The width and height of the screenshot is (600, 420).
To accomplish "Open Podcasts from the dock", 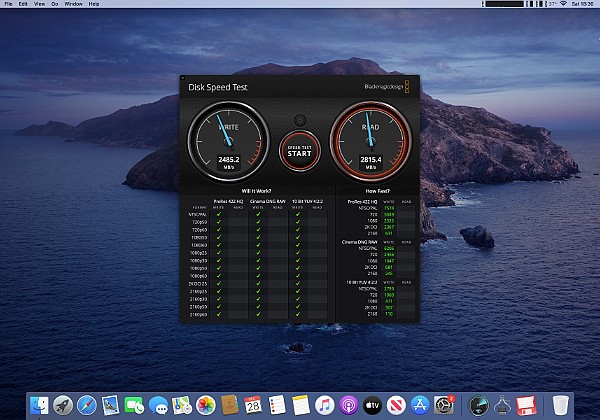I will pyautogui.click(x=348, y=404).
